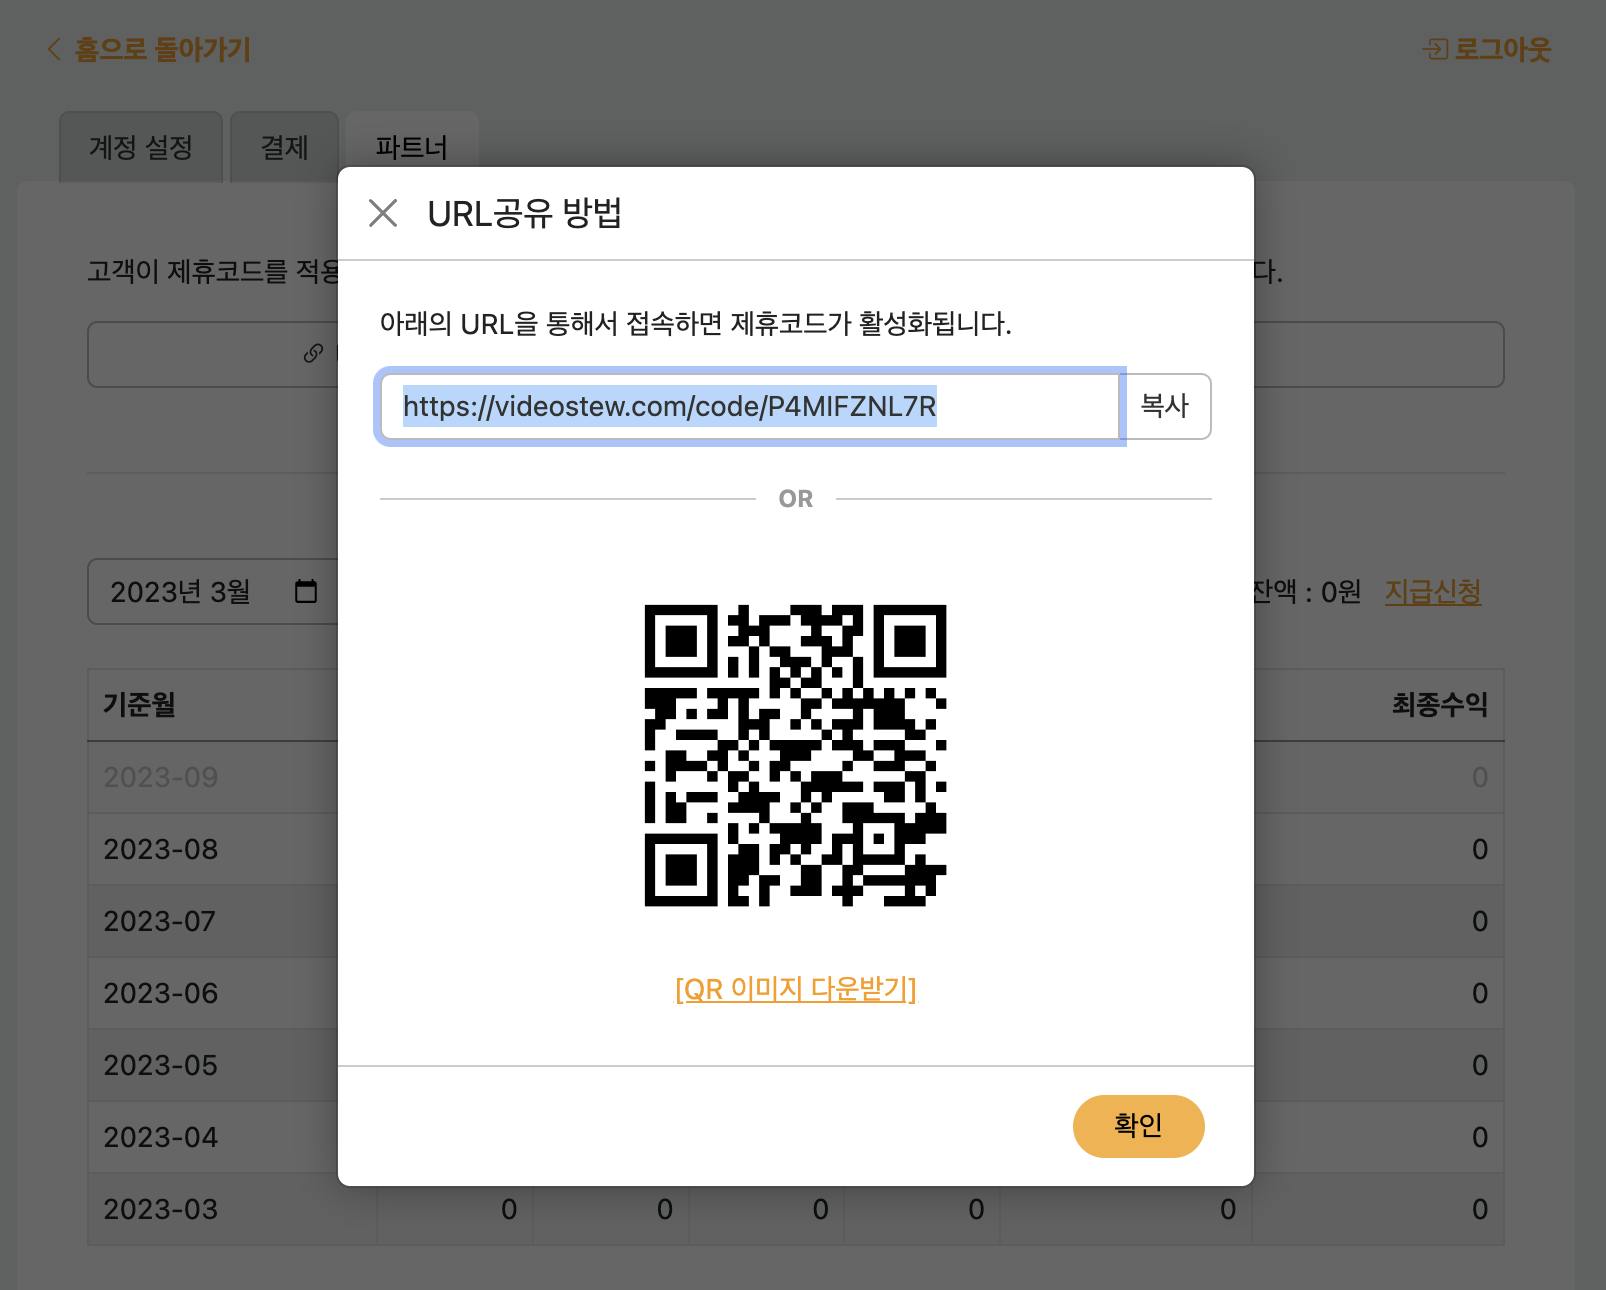Select the 2023-08 row label

click(161, 849)
